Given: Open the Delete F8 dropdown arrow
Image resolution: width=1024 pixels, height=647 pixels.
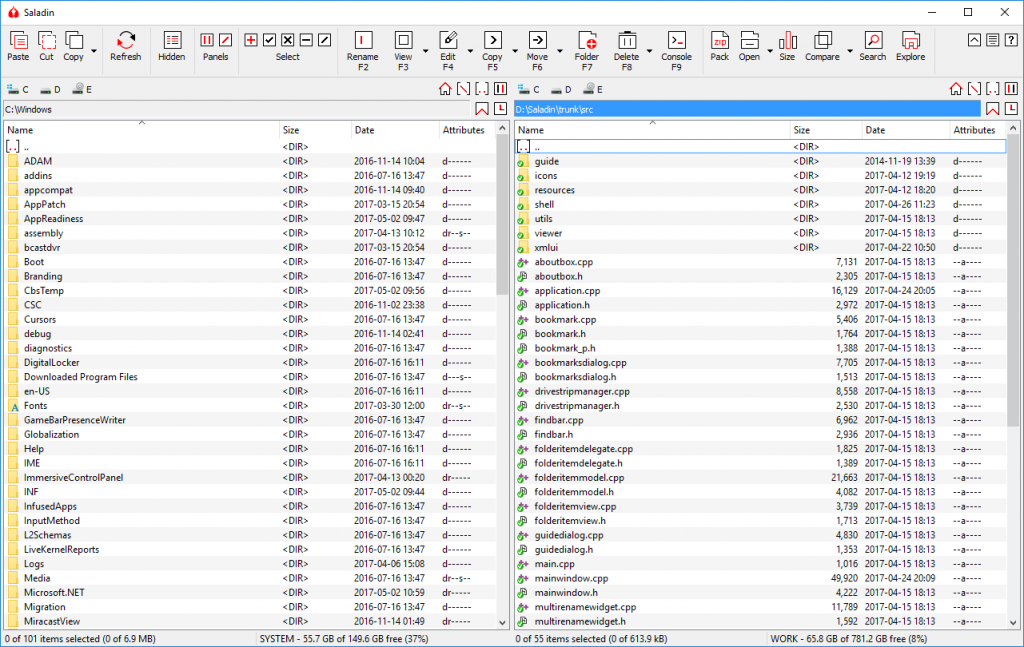Looking at the screenshot, I should click(x=649, y=51).
